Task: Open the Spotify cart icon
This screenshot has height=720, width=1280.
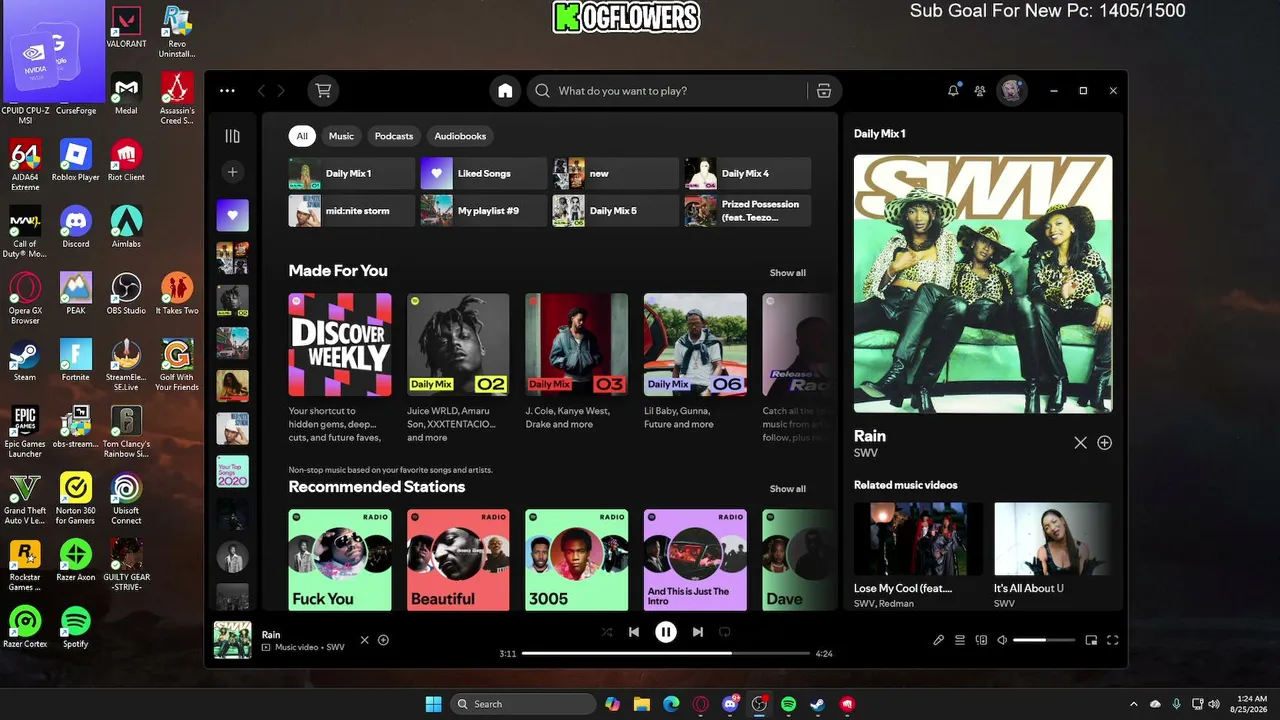Action: [323, 91]
